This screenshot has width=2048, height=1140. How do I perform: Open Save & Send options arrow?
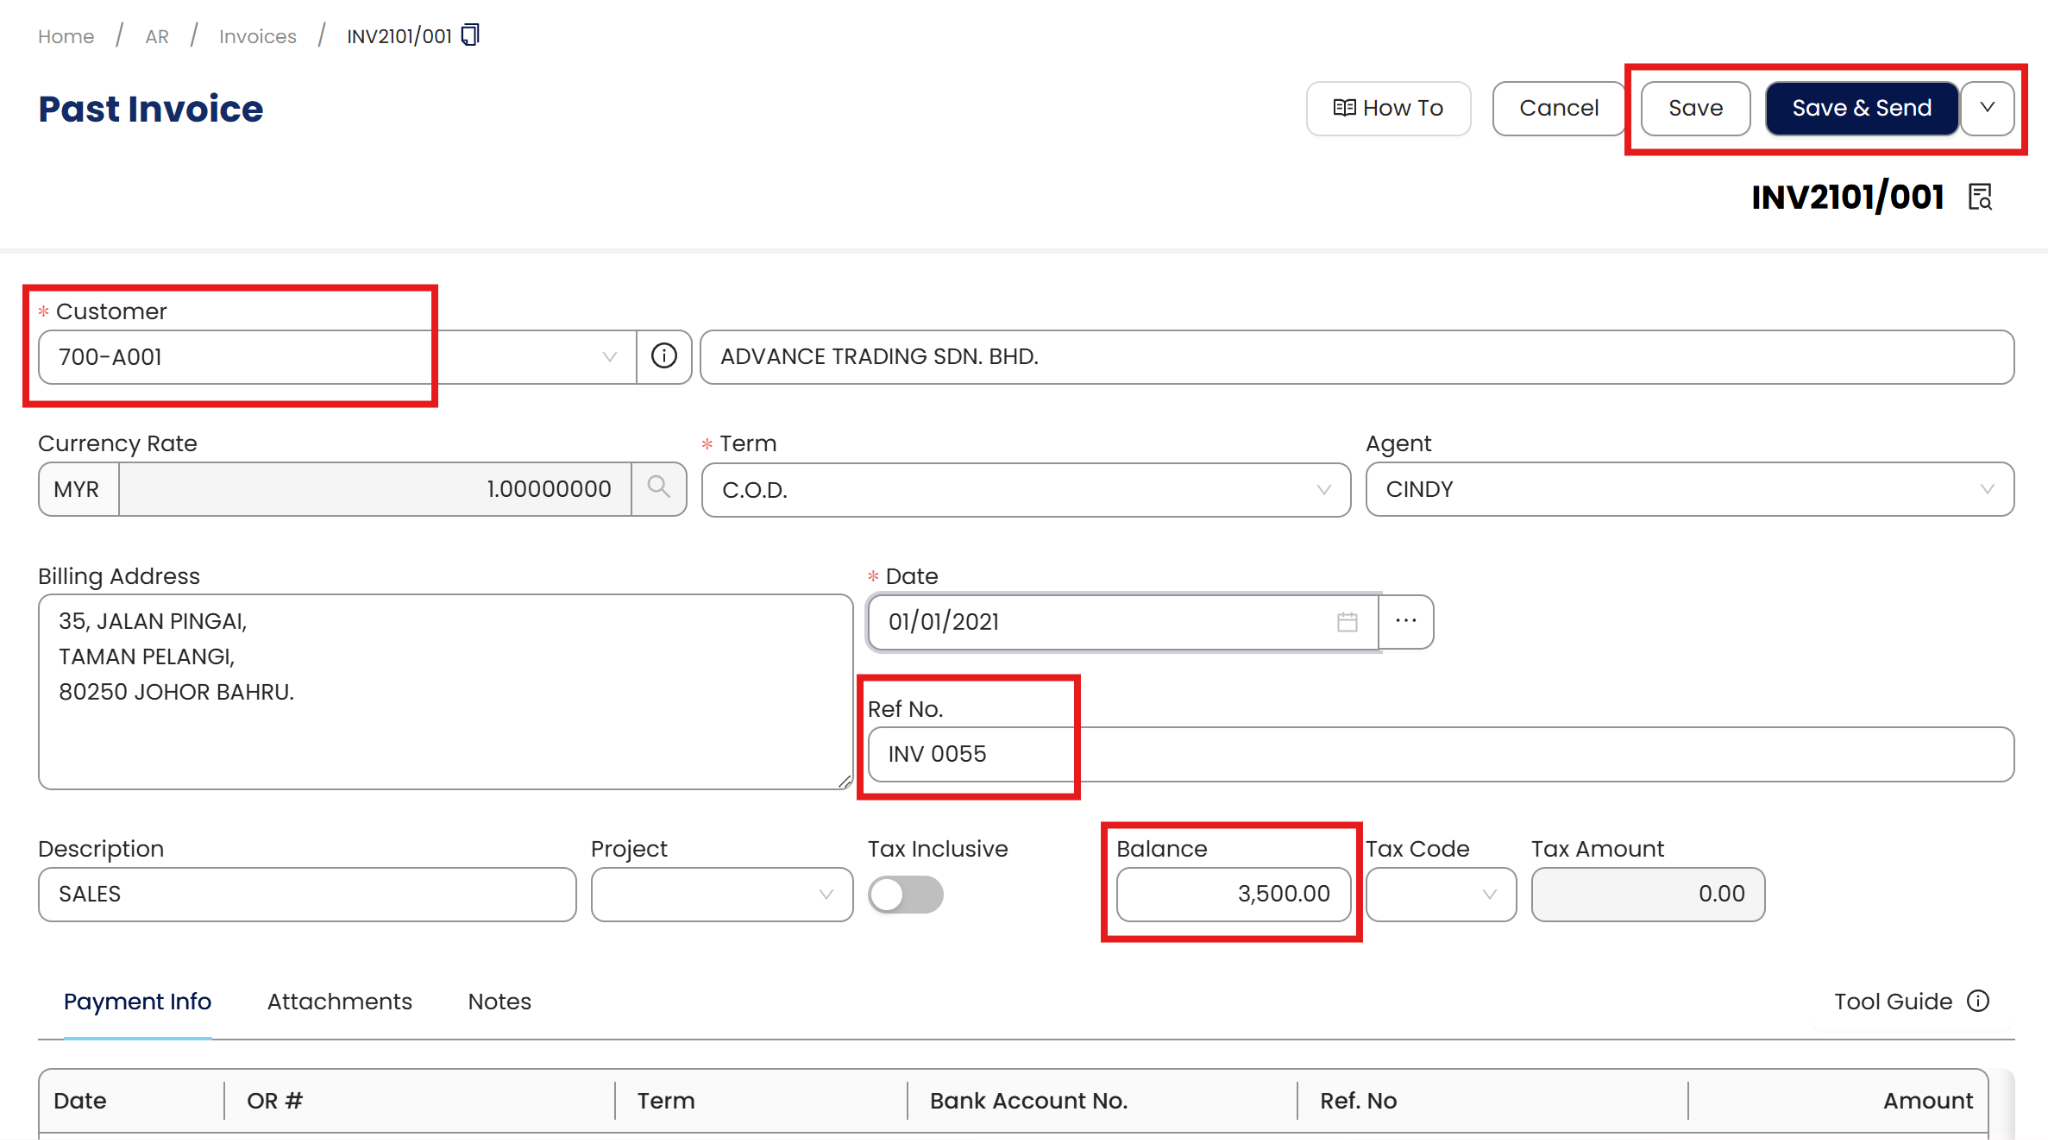[x=1987, y=108]
